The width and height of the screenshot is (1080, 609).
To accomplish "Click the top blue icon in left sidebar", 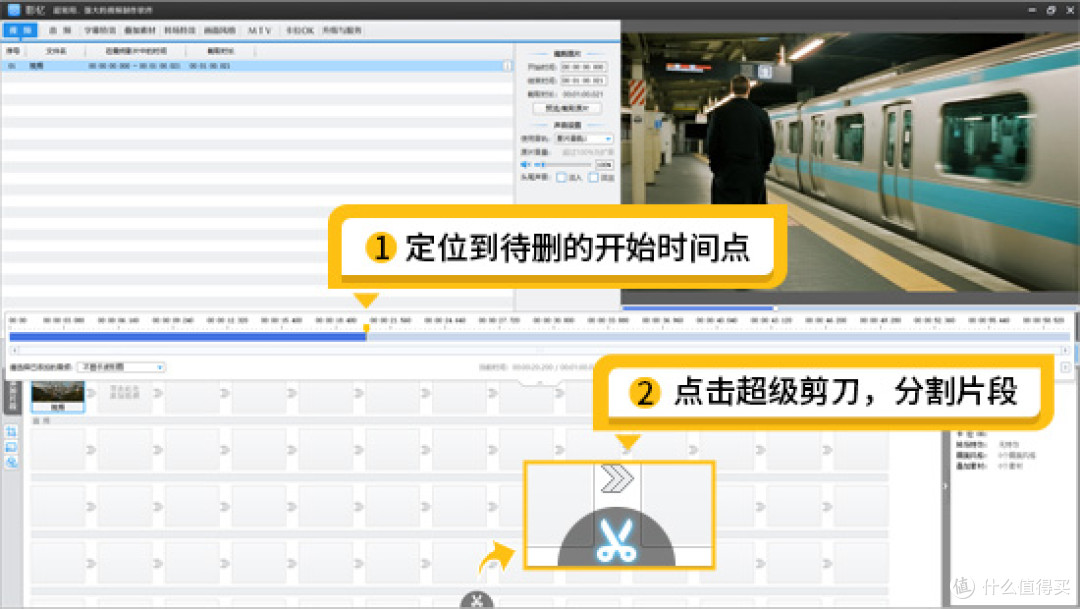I will (x=12, y=432).
